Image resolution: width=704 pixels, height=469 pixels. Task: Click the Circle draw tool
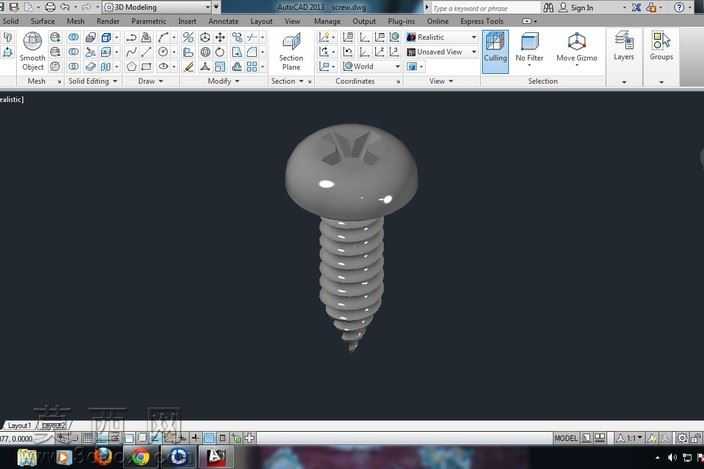click(x=163, y=52)
